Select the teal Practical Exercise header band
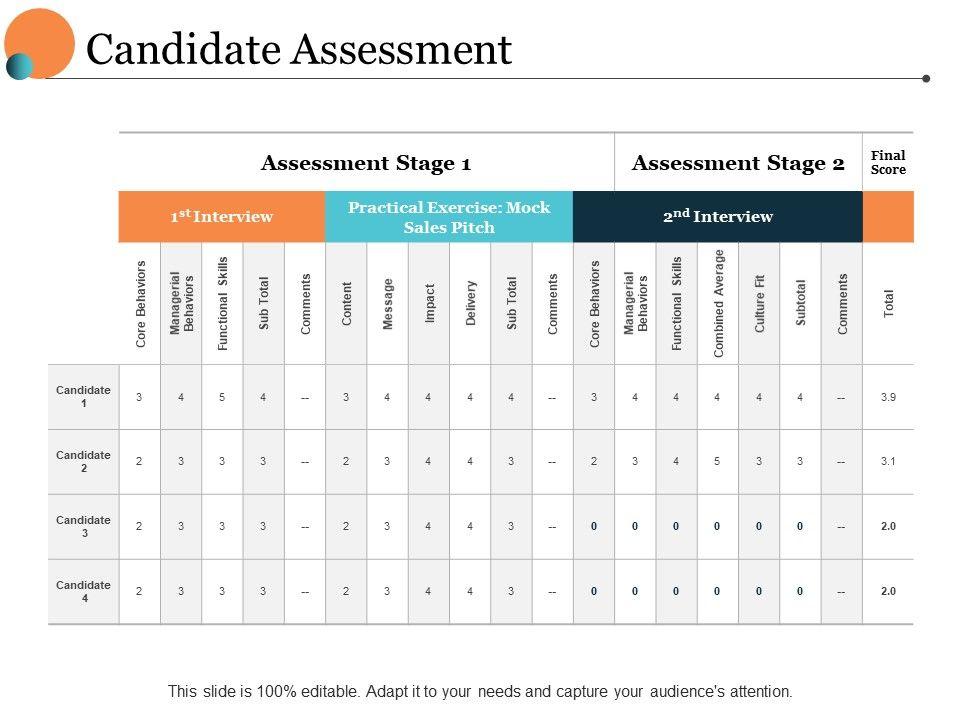960x720 pixels. (449, 216)
